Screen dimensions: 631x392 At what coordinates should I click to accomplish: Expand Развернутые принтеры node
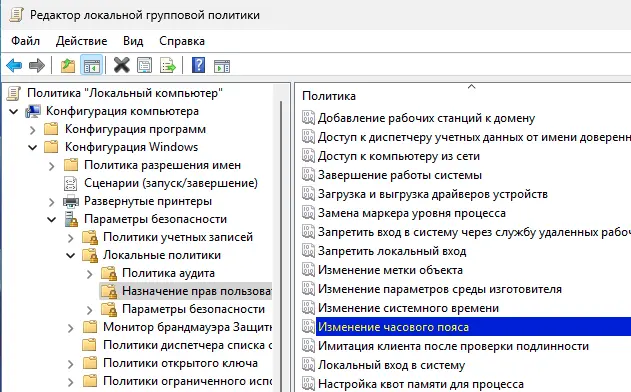click(52, 202)
